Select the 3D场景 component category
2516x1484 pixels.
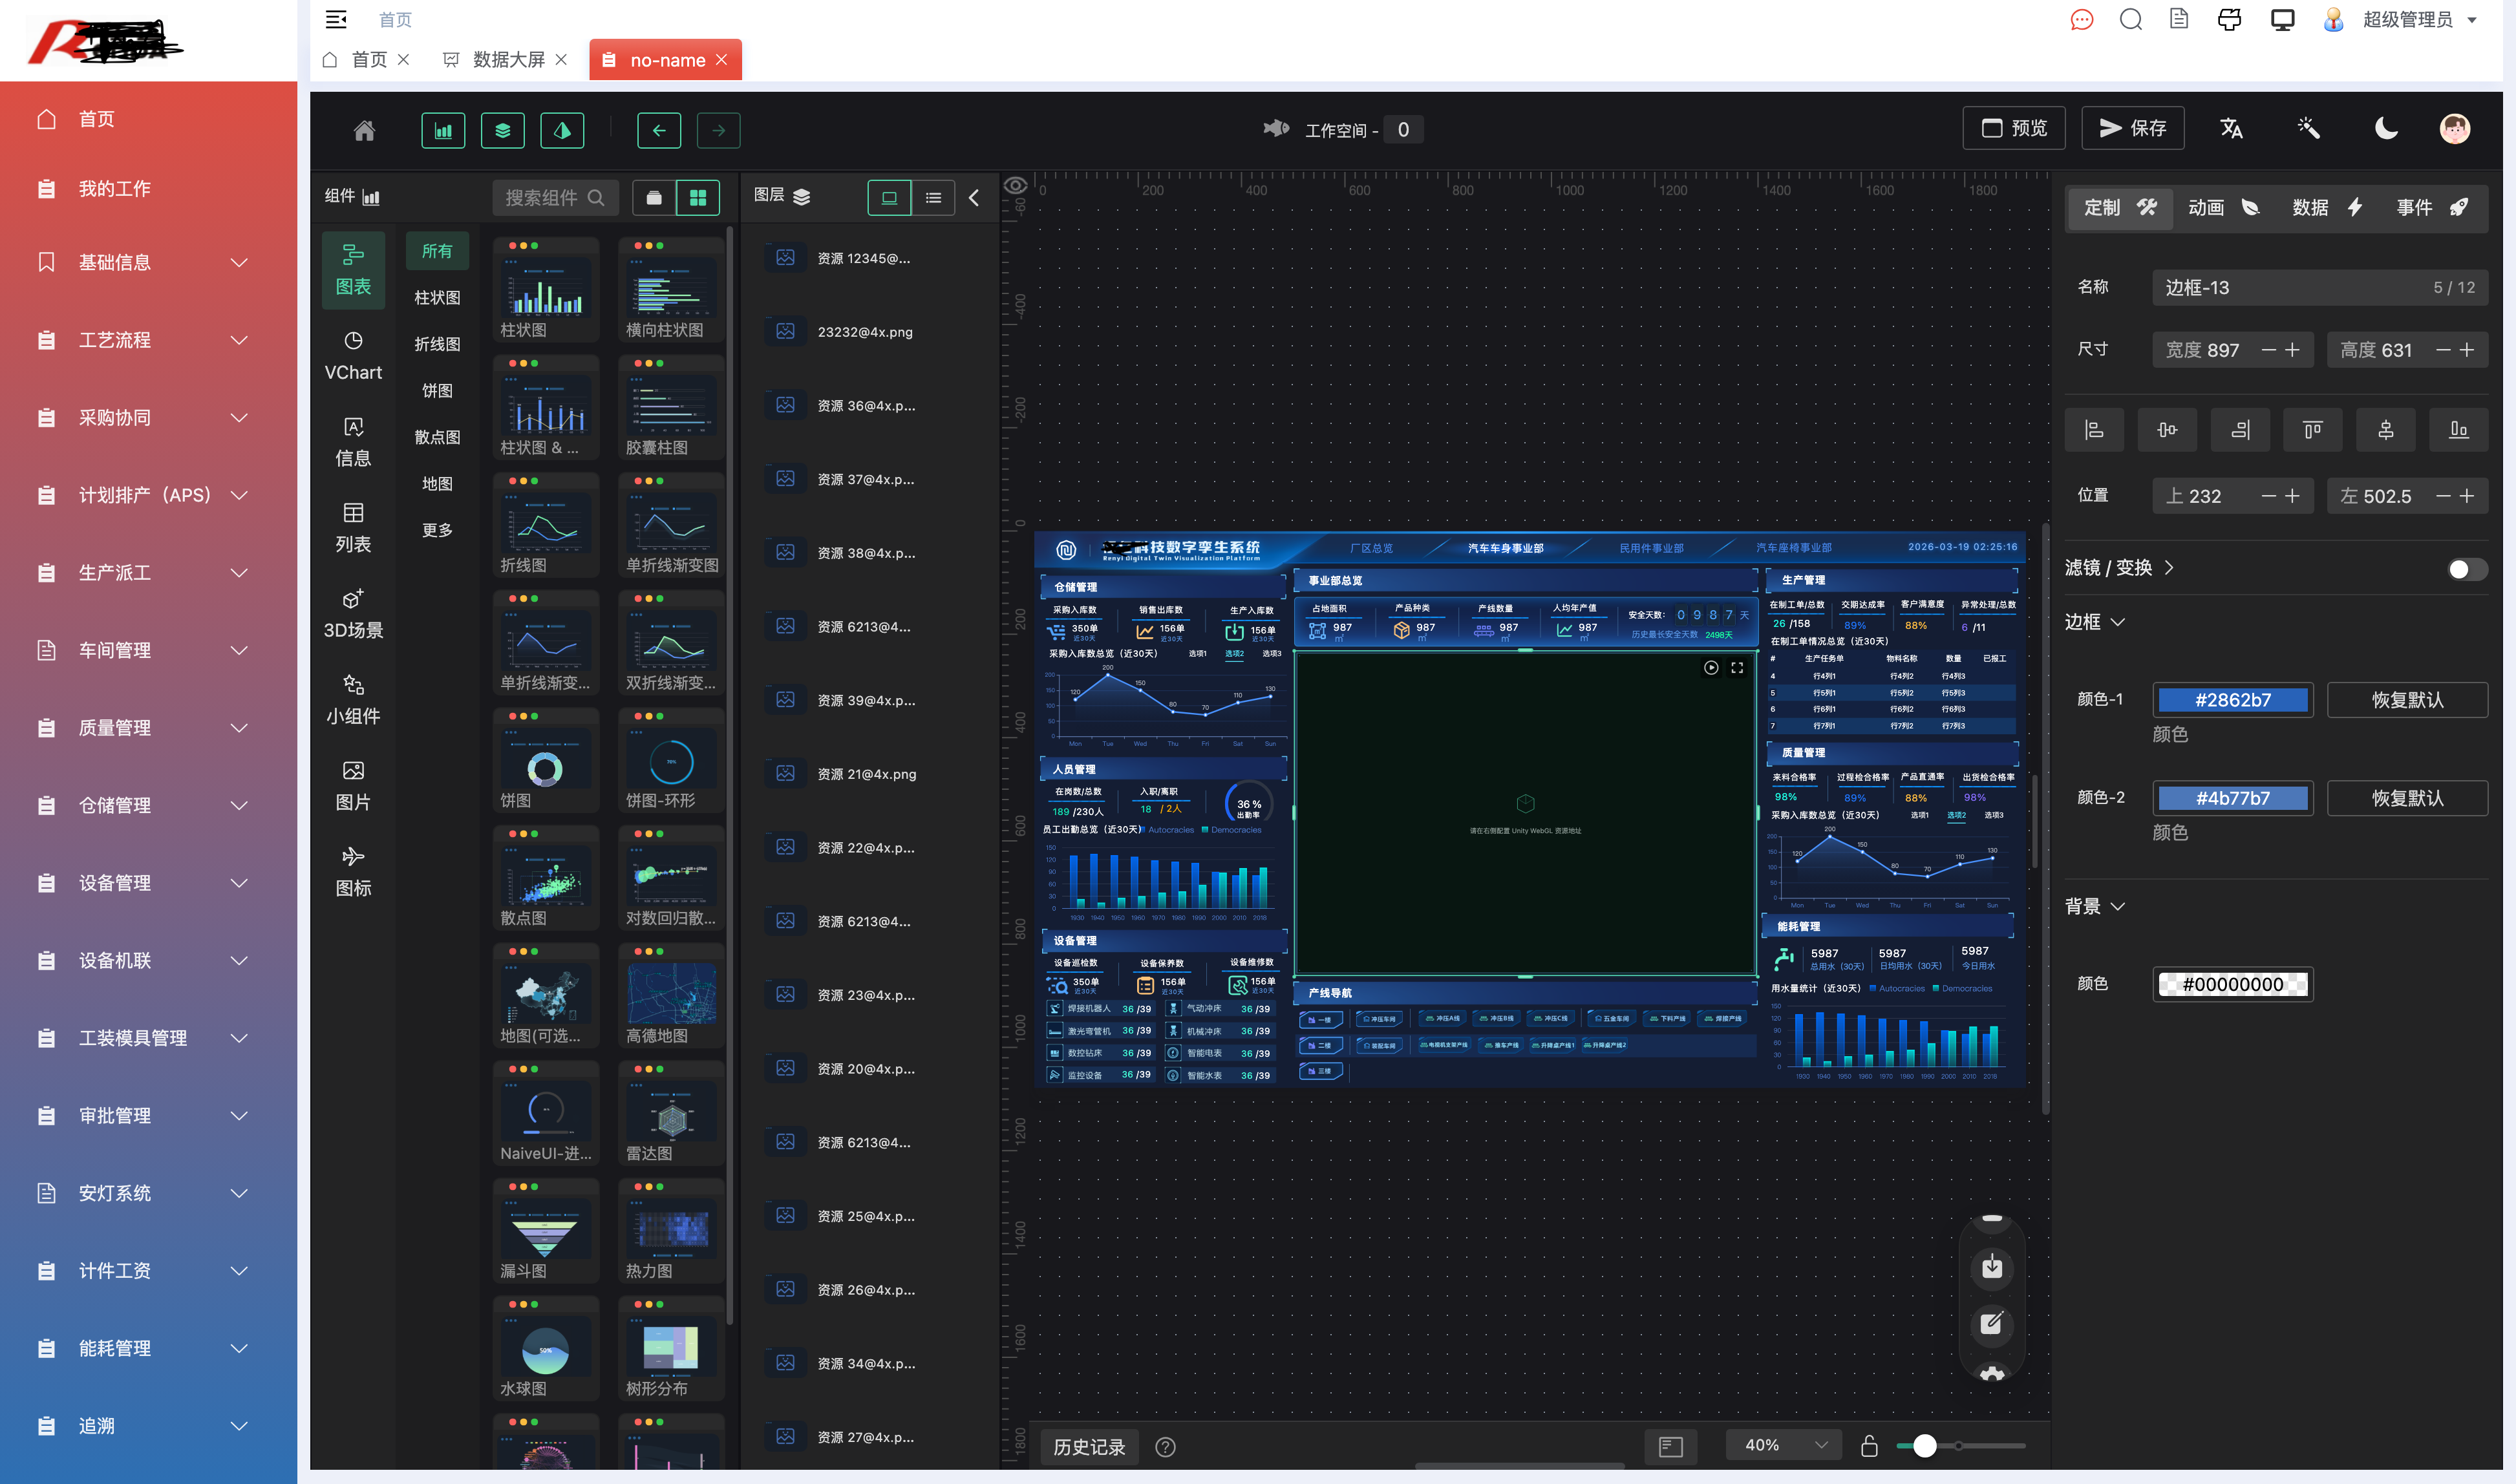pyautogui.click(x=353, y=613)
